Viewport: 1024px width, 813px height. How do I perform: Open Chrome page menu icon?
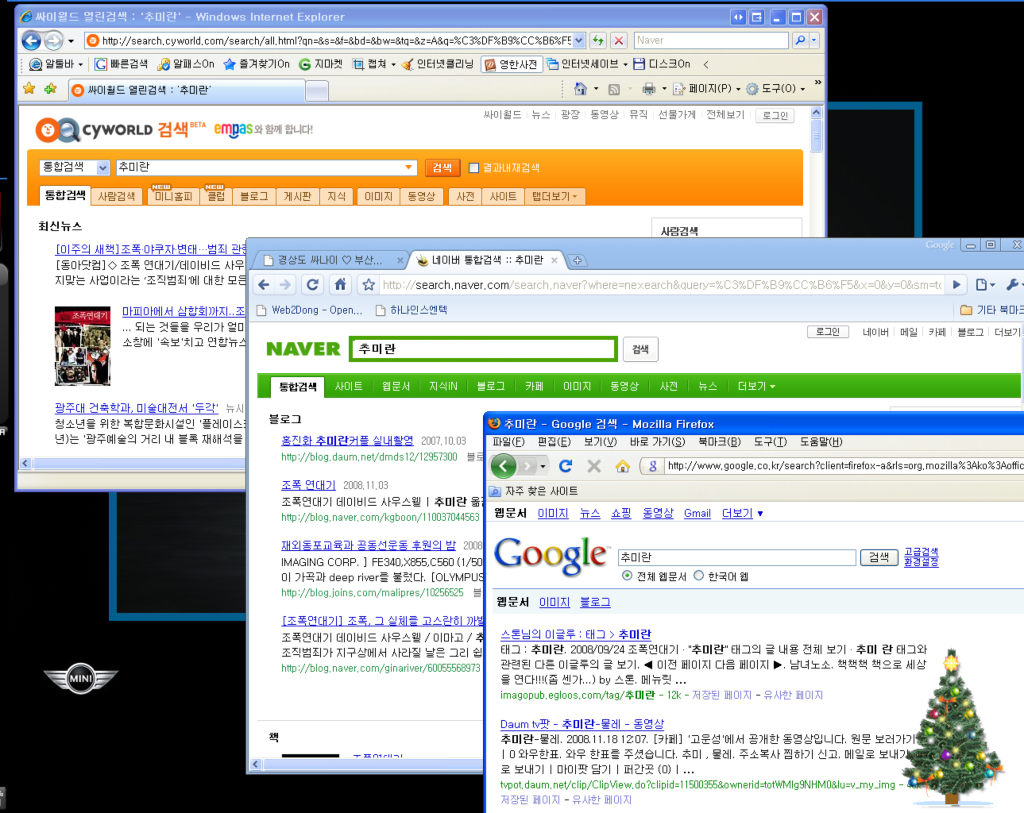click(985, 285)
